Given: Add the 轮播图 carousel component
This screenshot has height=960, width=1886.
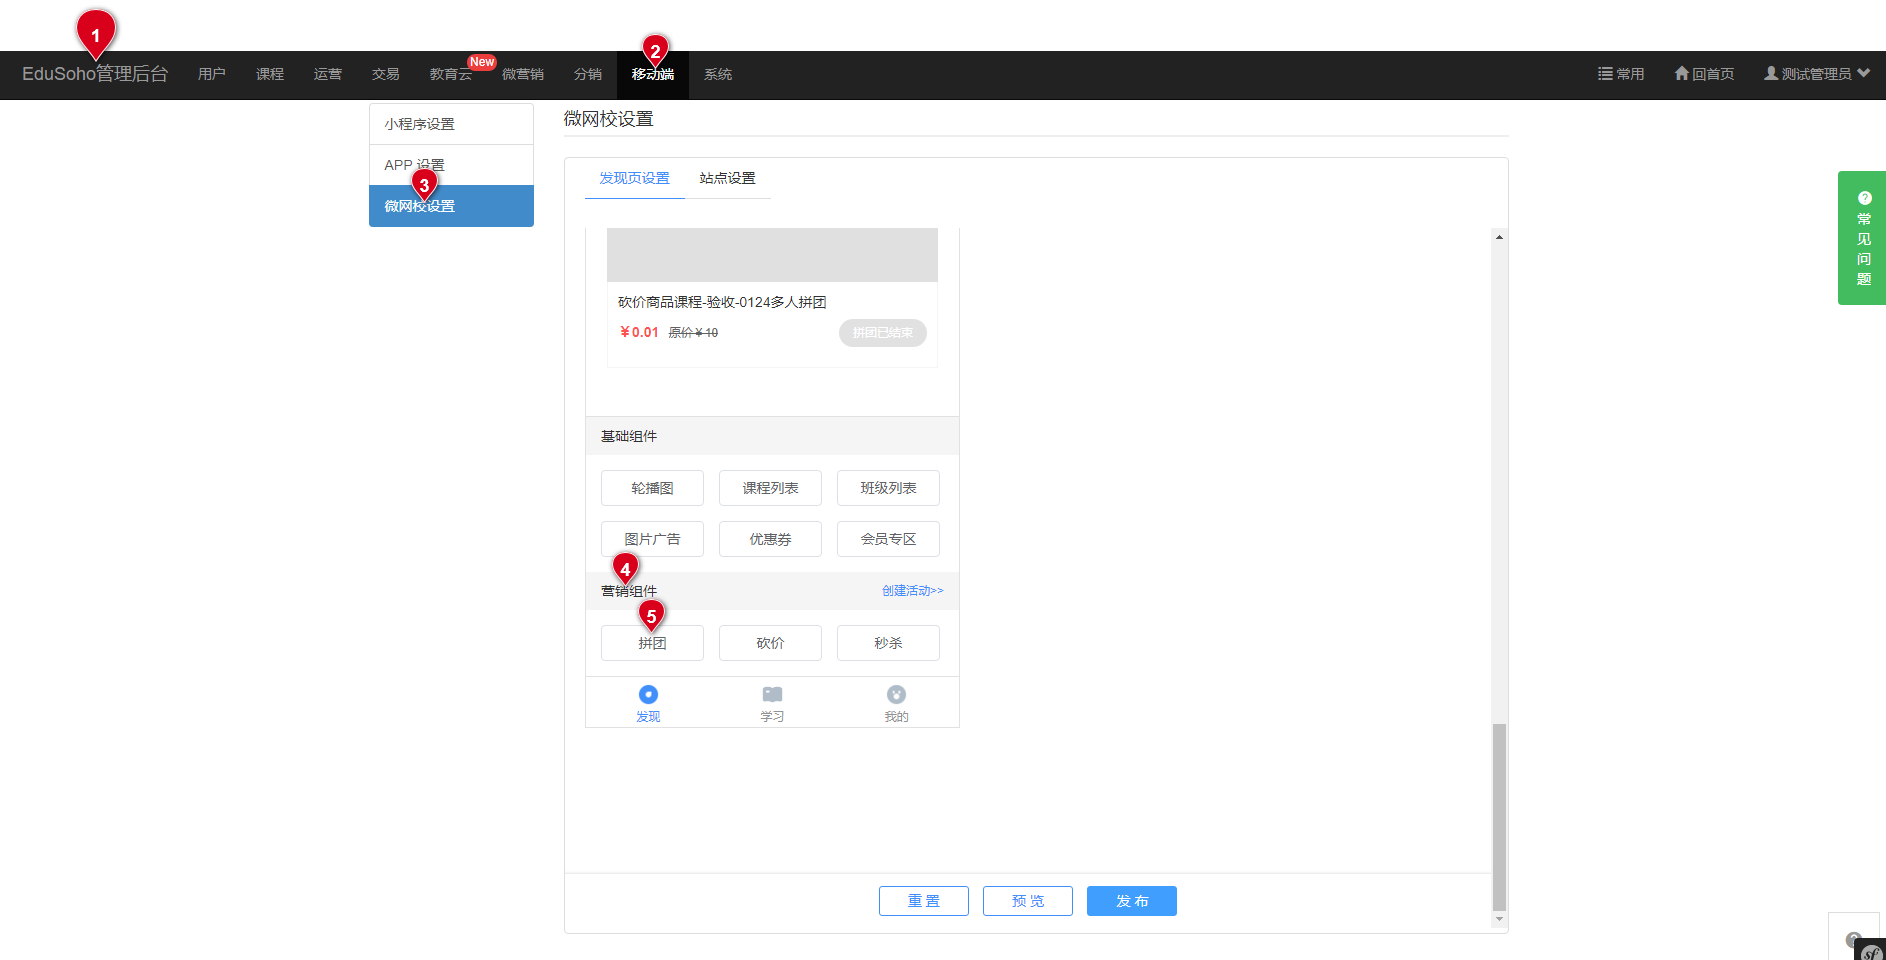Looking at the screenshot, I should [652, 488].
